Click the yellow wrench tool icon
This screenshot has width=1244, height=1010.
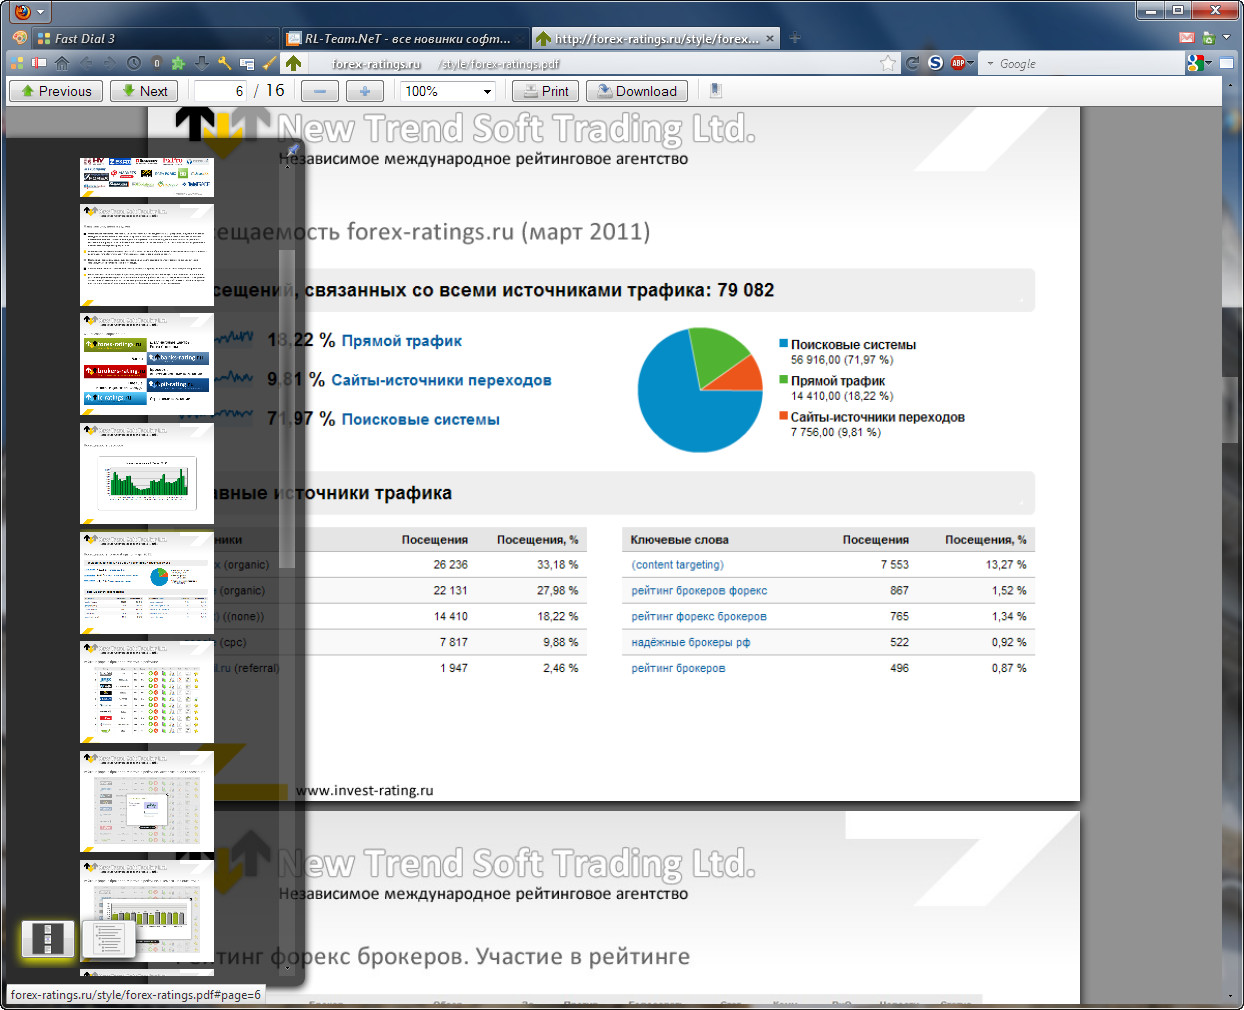(224, 63)
